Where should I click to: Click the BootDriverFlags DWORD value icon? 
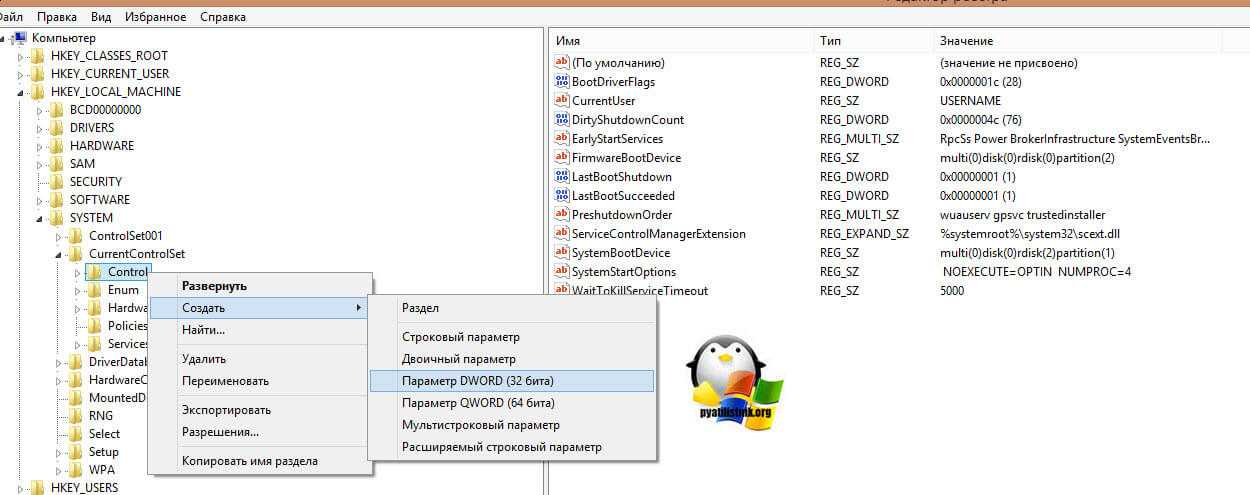(x=561, y=82)
